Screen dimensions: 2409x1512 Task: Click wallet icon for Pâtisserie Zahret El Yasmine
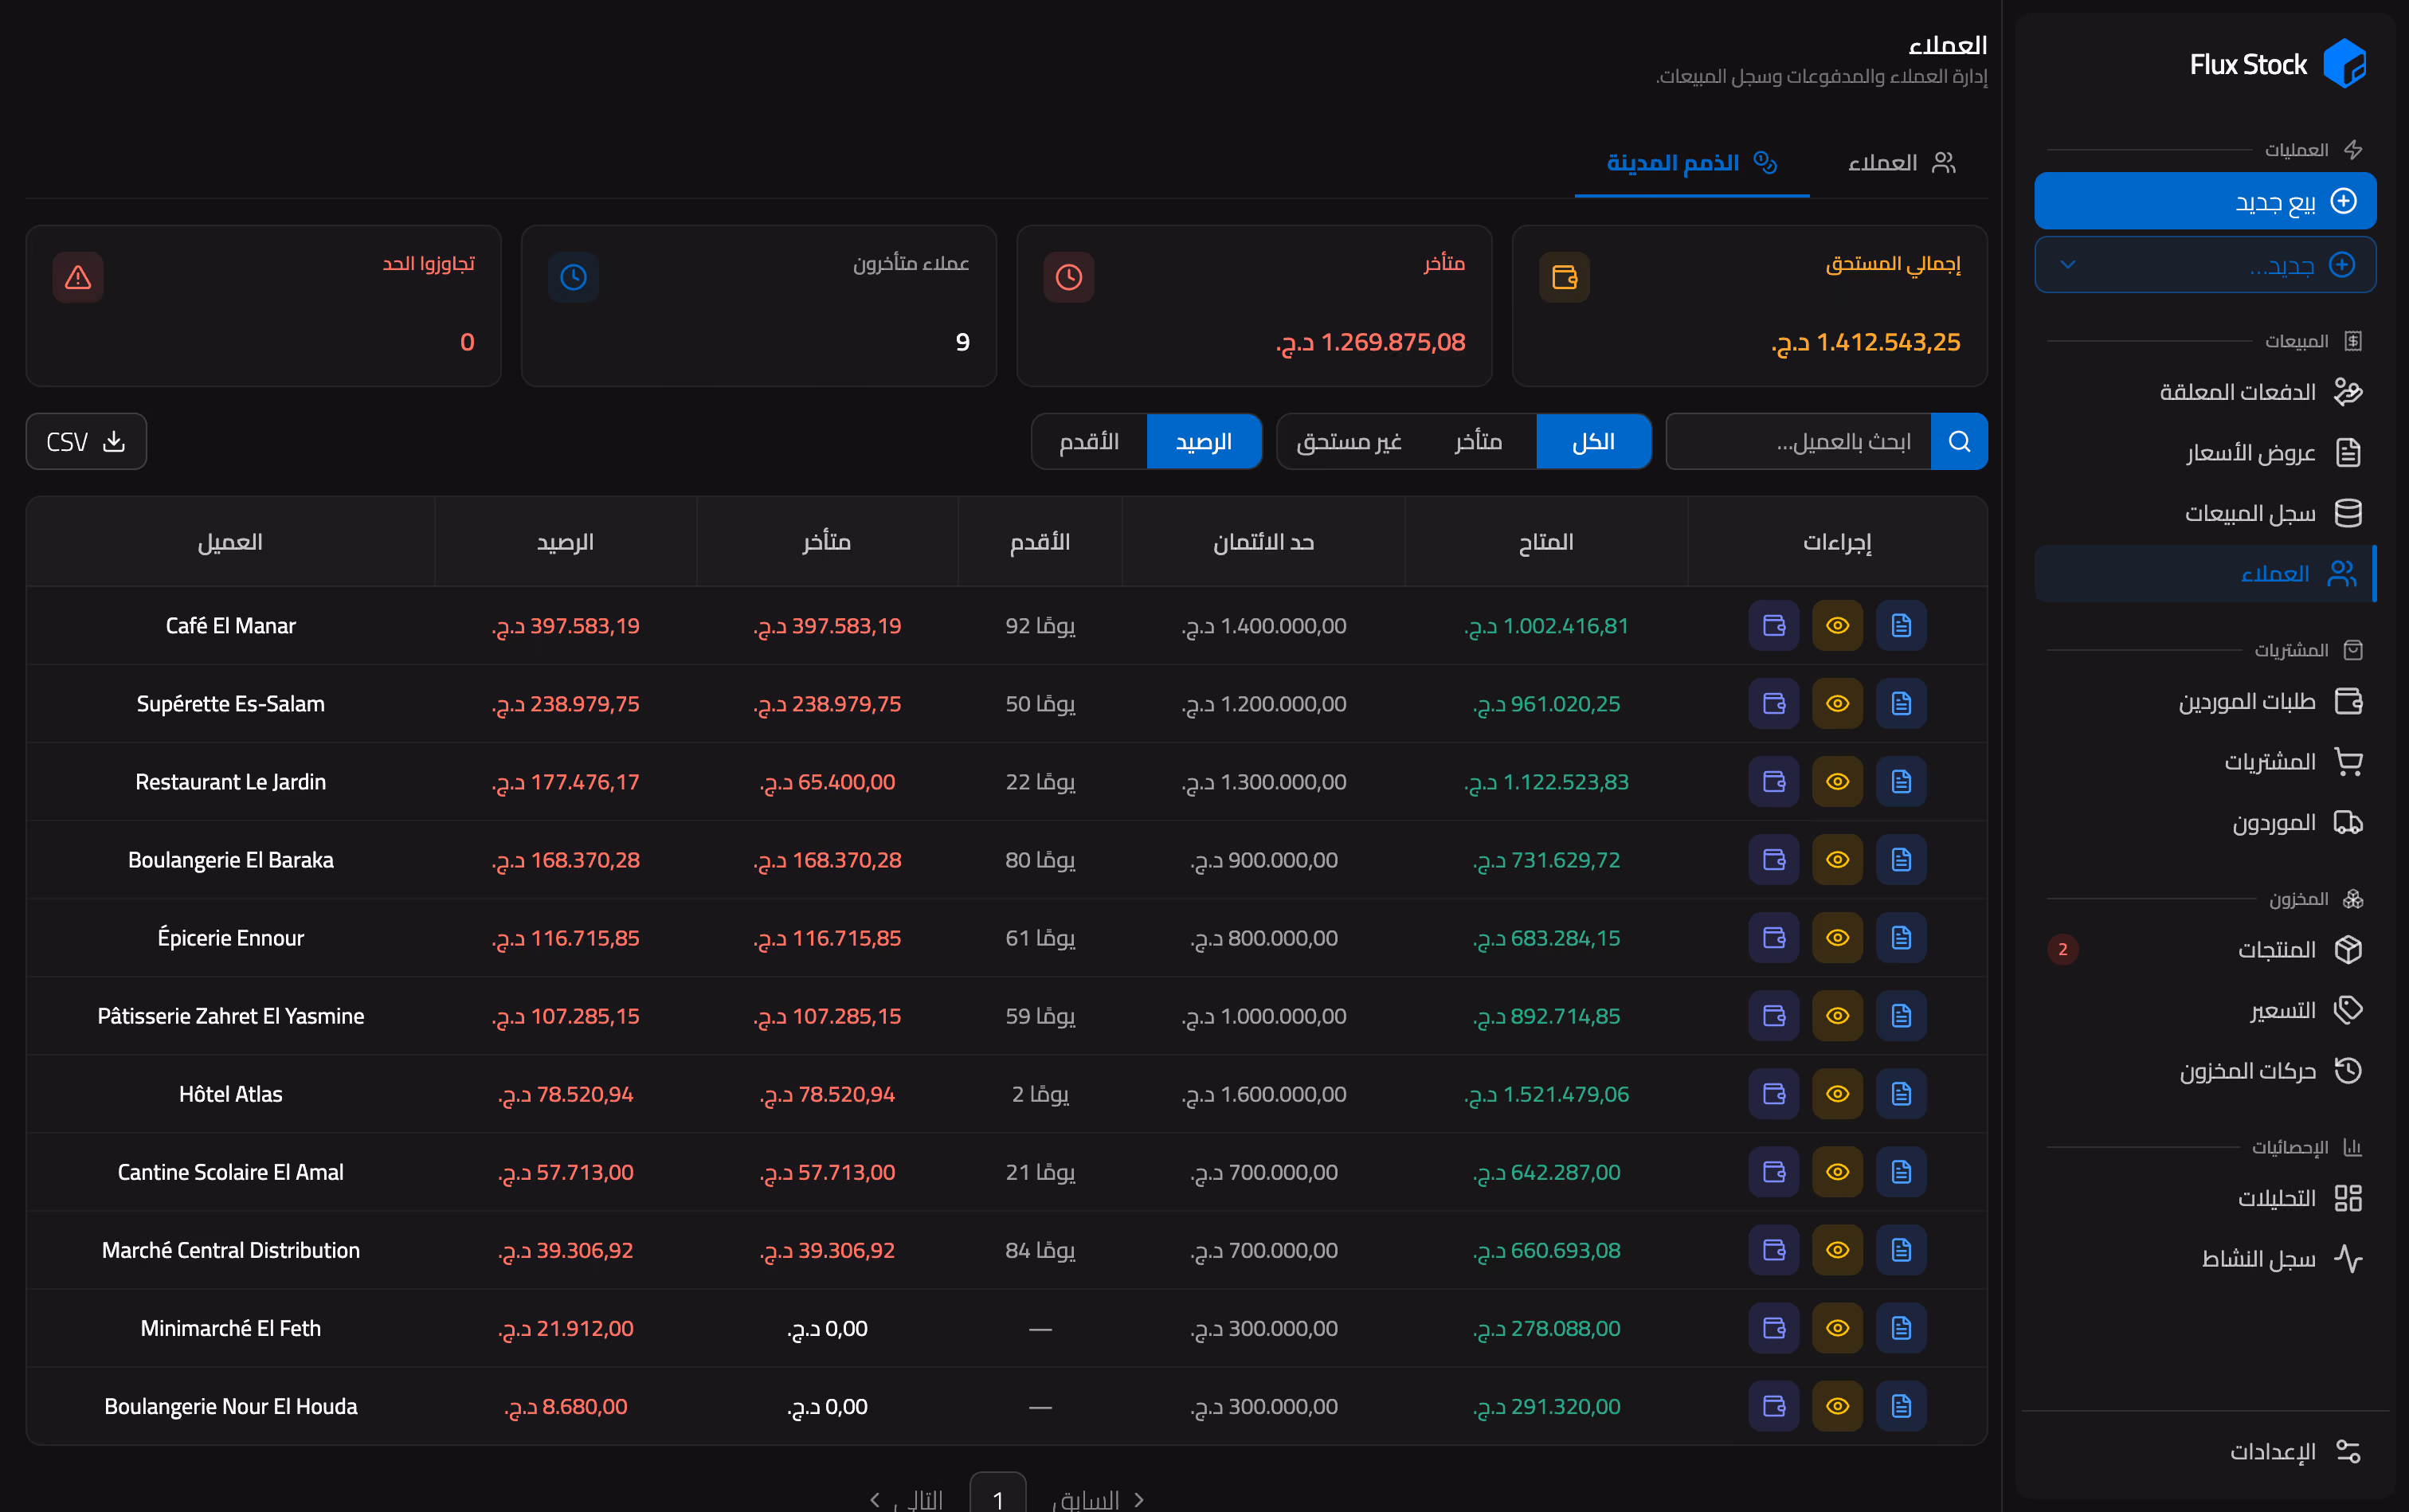click(1773, 1016)
